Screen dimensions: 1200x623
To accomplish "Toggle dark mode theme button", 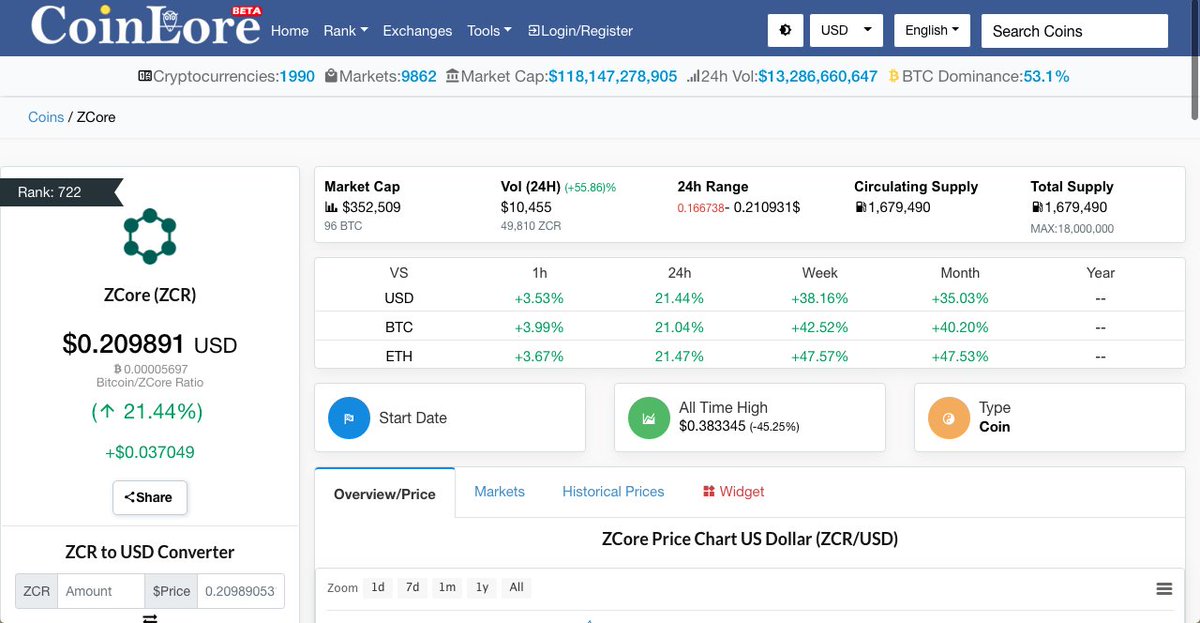I will (x=785, y=30).
